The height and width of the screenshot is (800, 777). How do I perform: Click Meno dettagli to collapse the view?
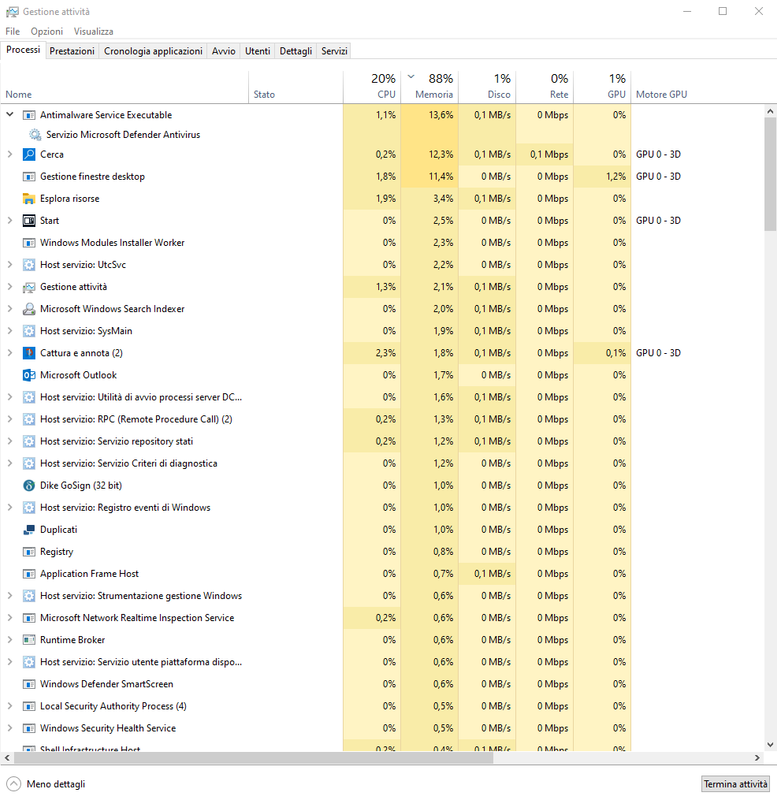click(x=46, y=784)
